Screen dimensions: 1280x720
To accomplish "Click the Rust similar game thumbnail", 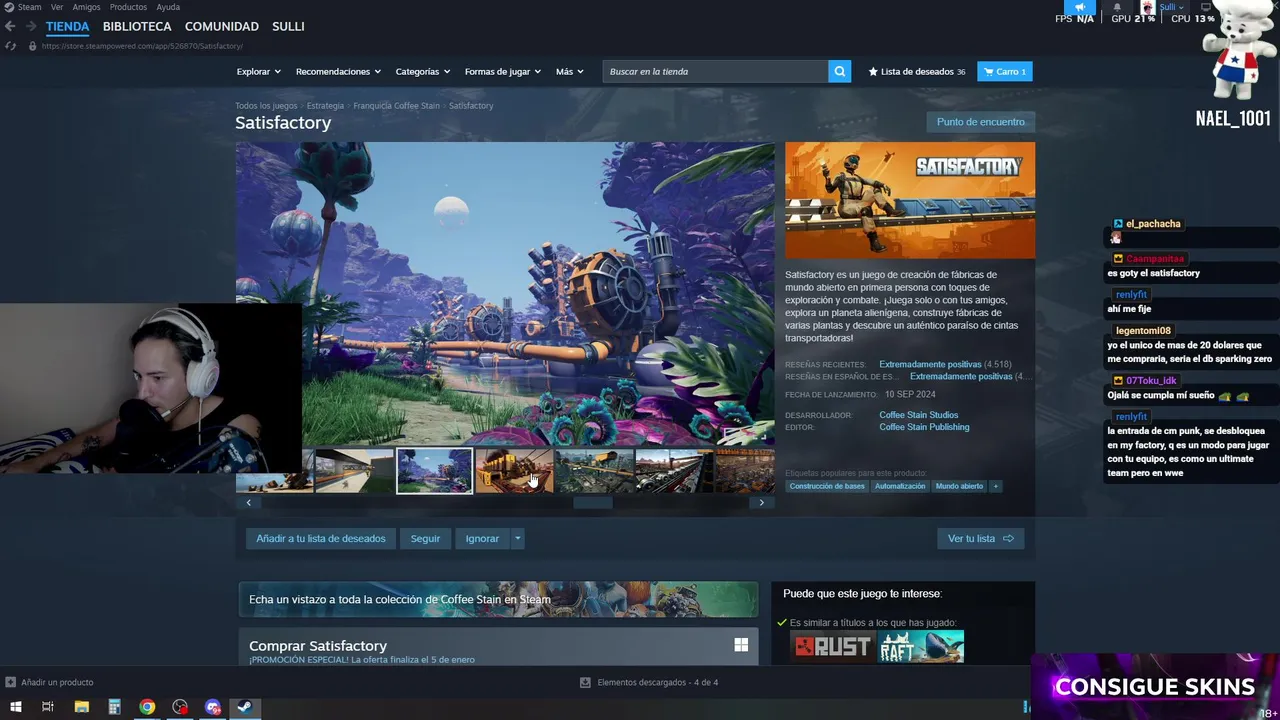I will 832,647.
